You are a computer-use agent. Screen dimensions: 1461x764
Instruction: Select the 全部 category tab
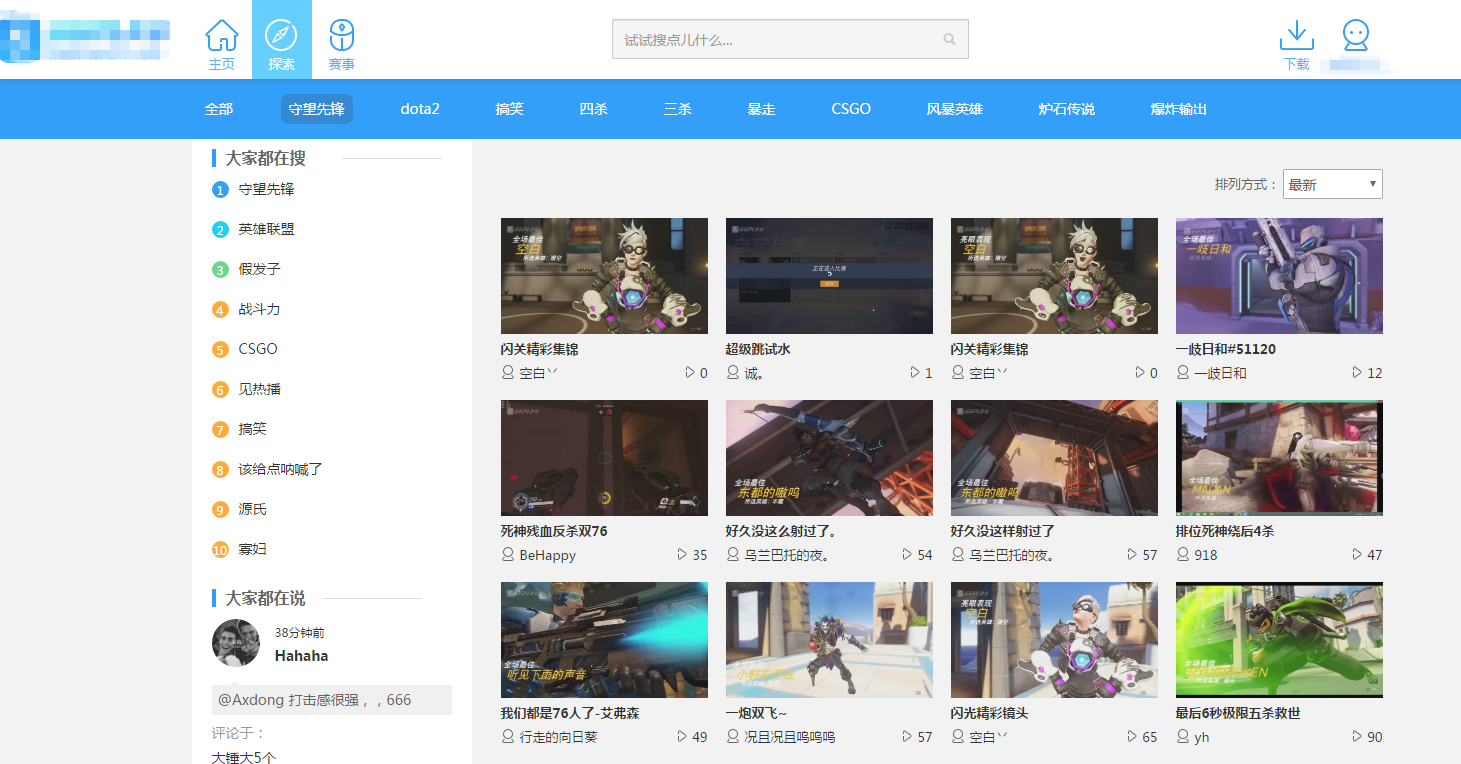[x=219, y=109]
